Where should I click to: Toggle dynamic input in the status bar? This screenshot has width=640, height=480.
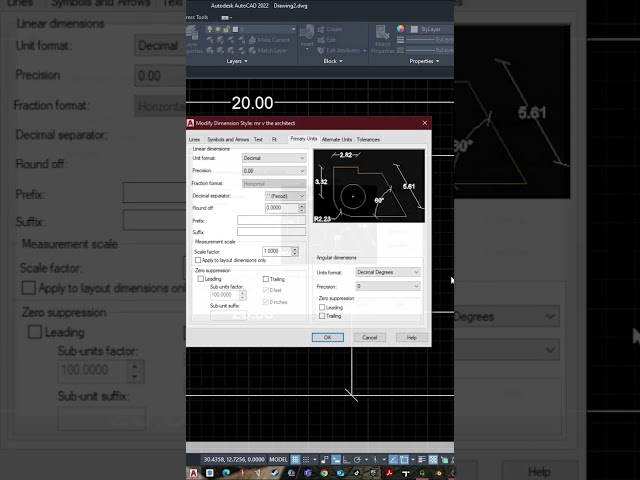click(x=336, y=460)
